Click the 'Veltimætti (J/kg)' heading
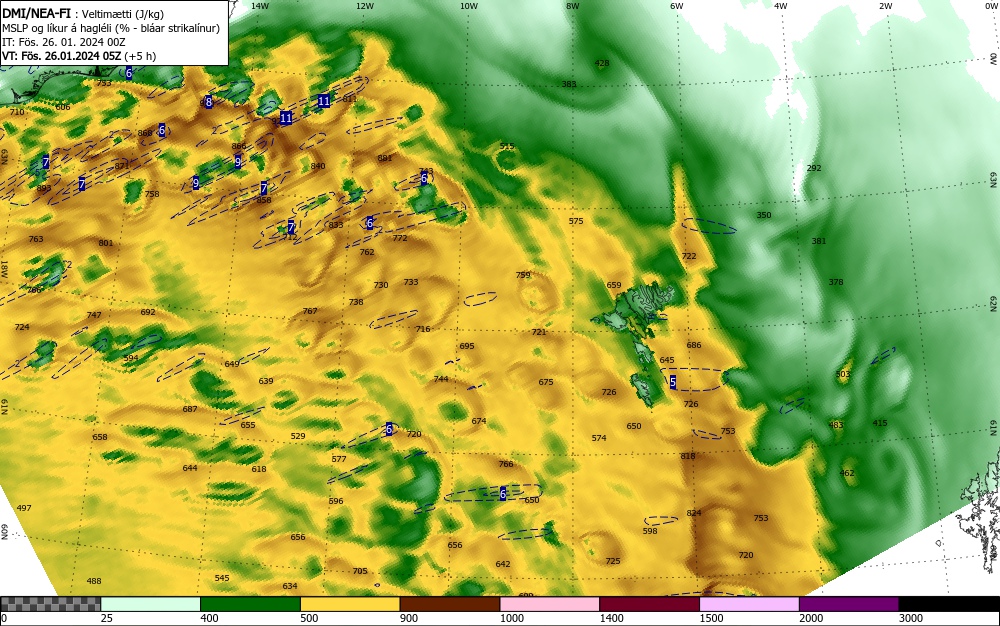The width and height of the screenshot is (1000, 626). [123, 14]
